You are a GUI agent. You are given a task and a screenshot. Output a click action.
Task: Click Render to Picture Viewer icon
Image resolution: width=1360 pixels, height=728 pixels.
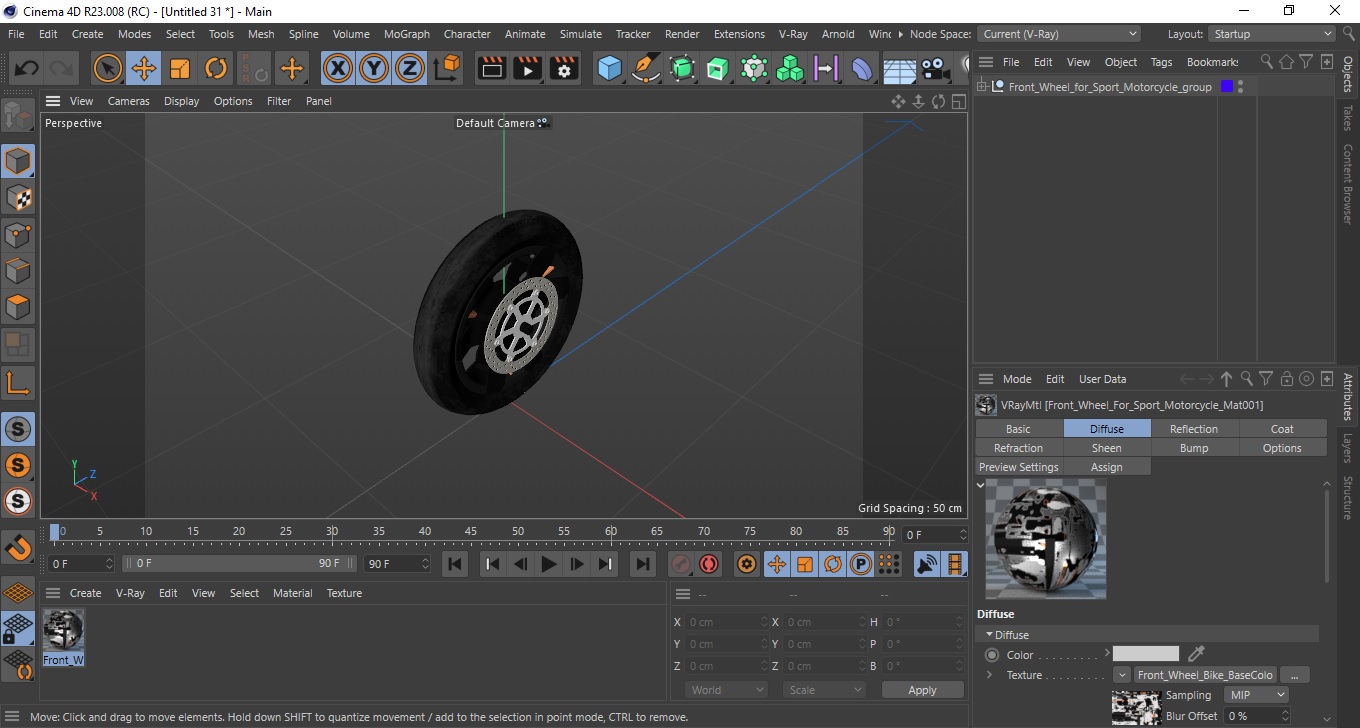[527, 69]
